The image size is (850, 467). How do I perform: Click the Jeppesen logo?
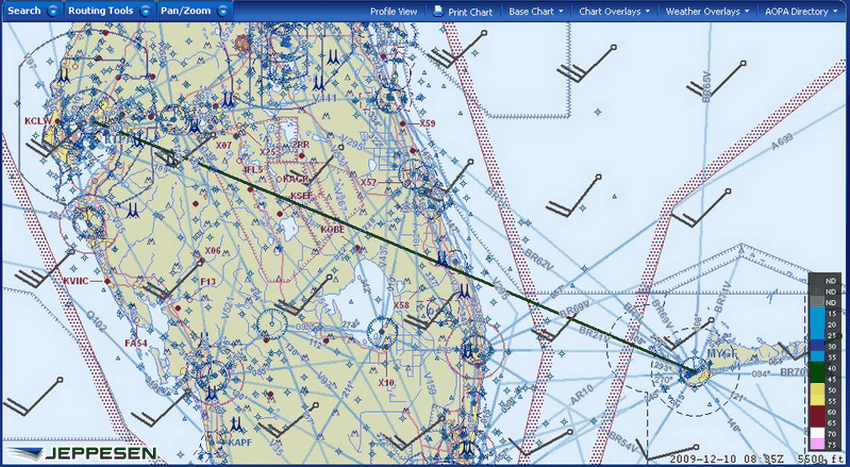click(82, 453)
